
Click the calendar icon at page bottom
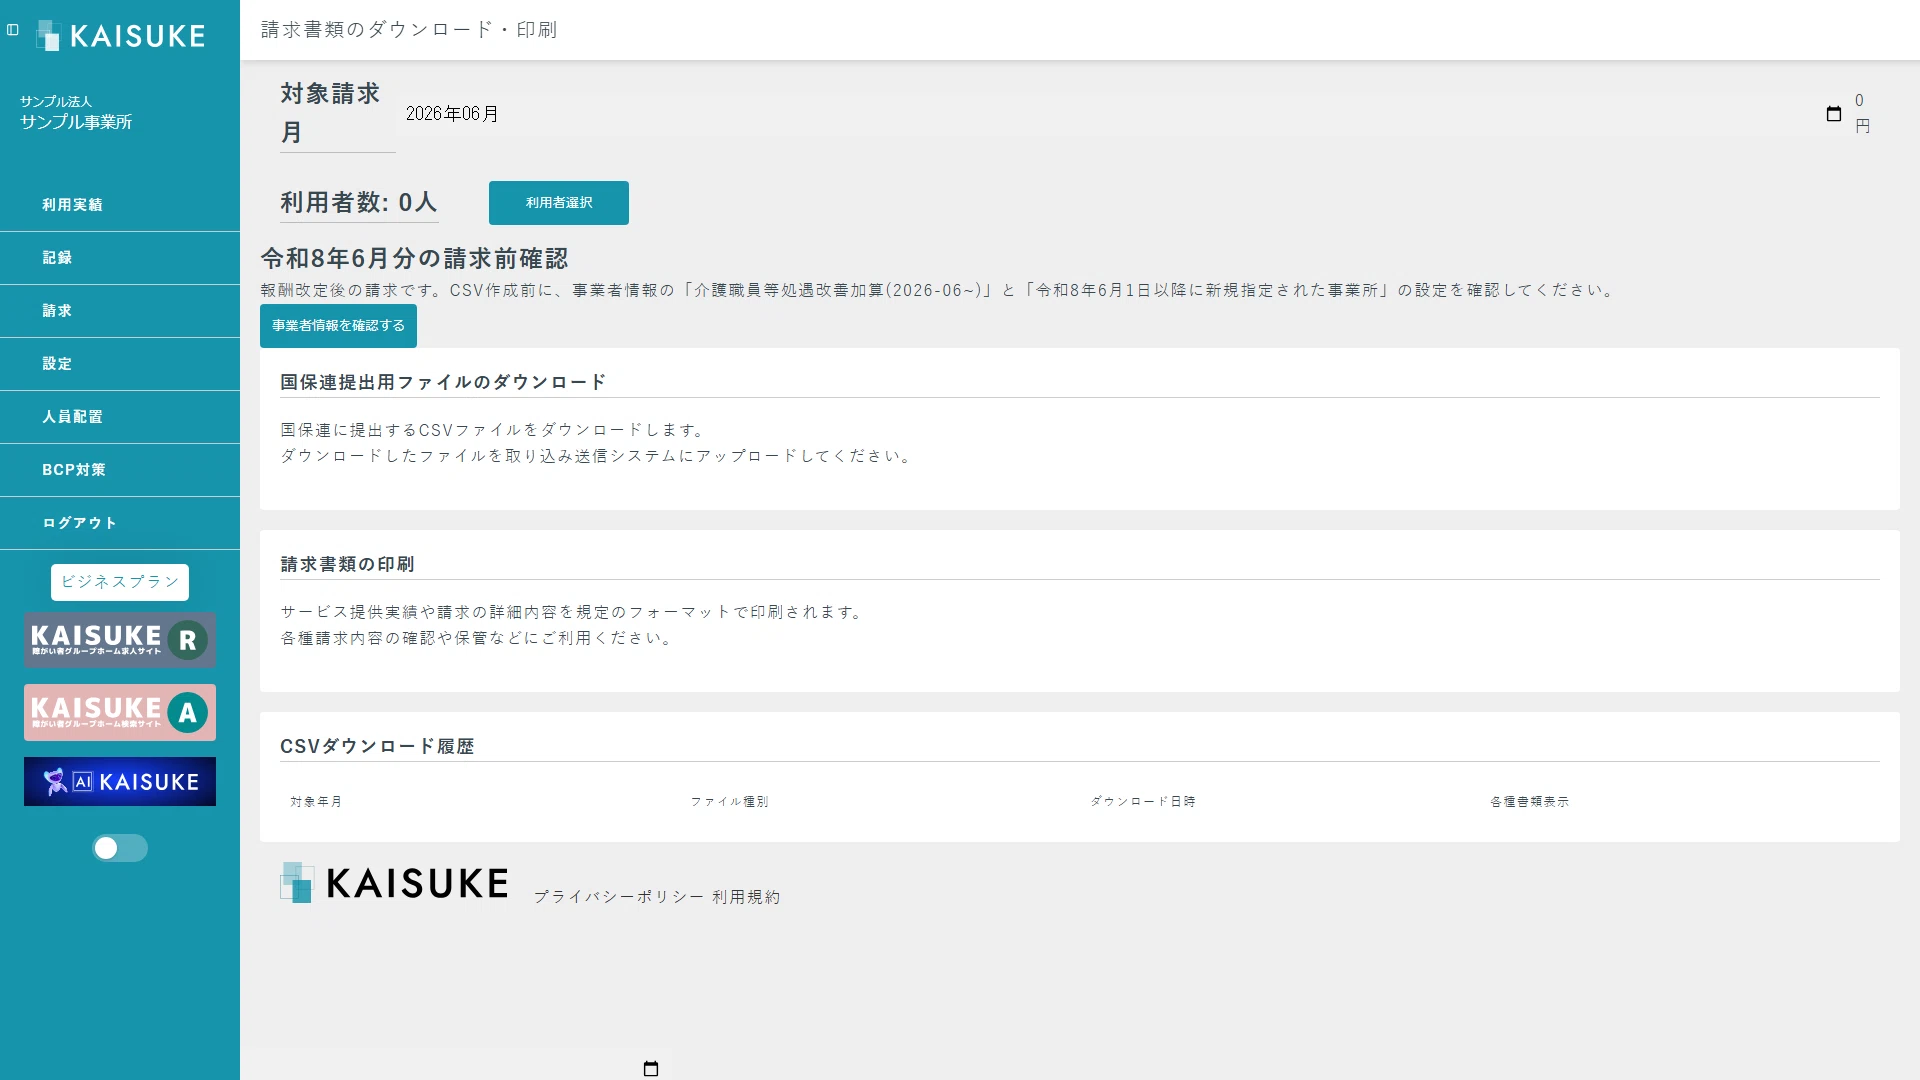tap(651, 1069)
